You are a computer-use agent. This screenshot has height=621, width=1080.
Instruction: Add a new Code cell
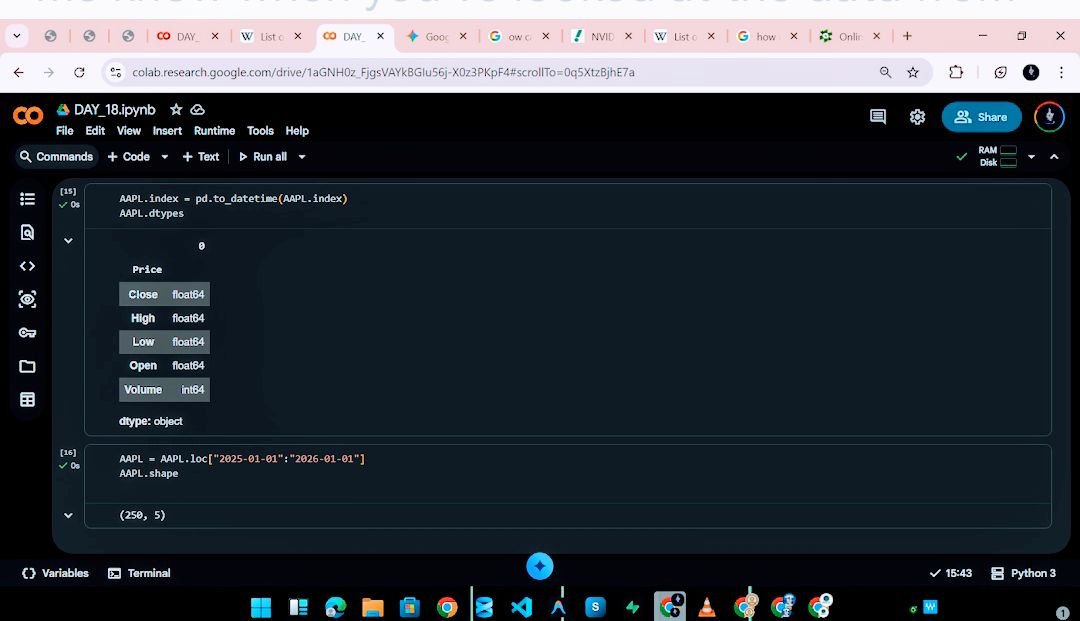(129, 157)
